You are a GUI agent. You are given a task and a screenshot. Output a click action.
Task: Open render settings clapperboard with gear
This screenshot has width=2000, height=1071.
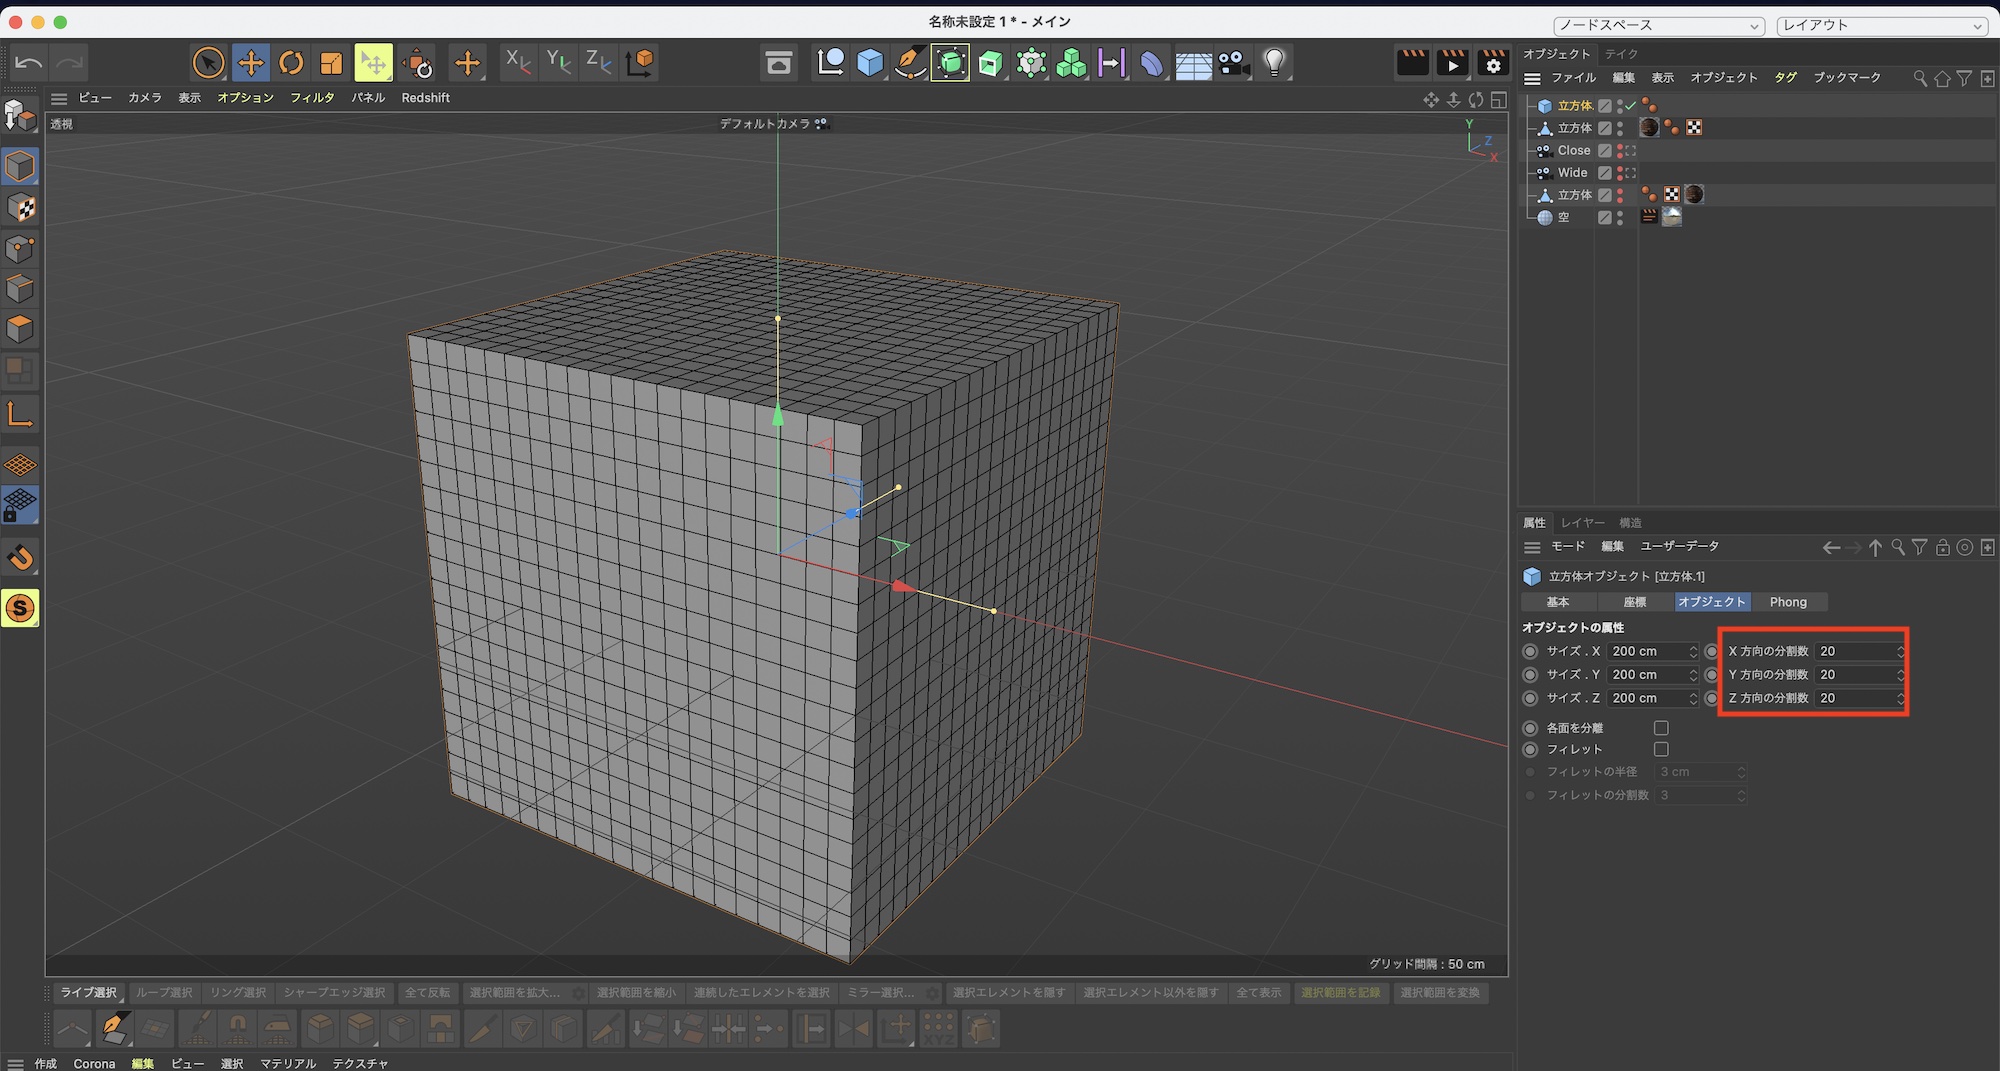(1493, 63)
